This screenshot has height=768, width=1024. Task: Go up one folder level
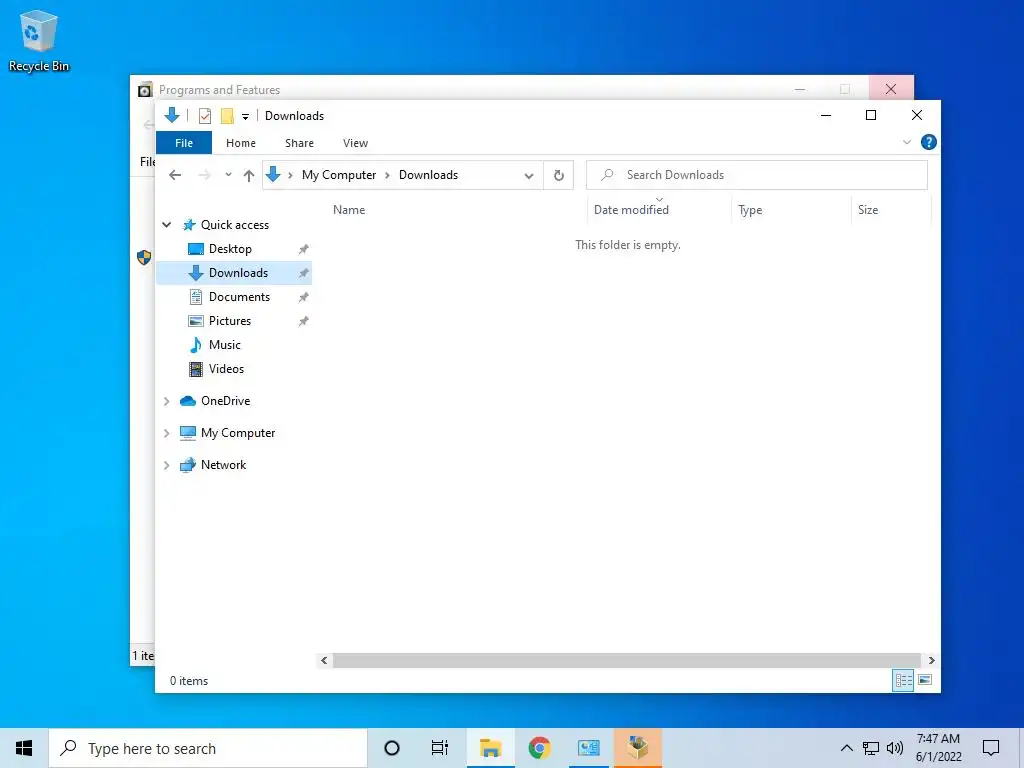(249, 175)
